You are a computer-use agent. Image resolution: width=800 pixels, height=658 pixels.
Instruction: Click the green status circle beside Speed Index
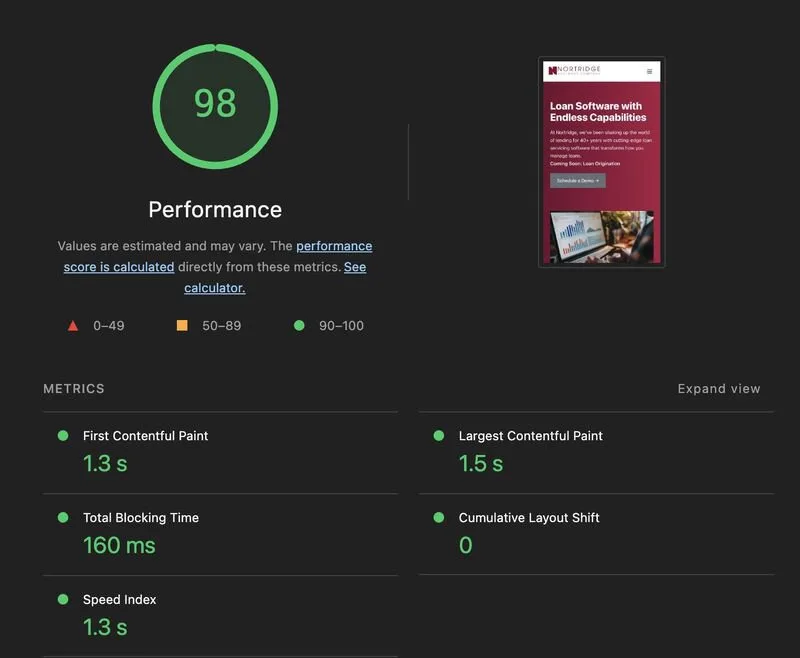tap(61, 600)
